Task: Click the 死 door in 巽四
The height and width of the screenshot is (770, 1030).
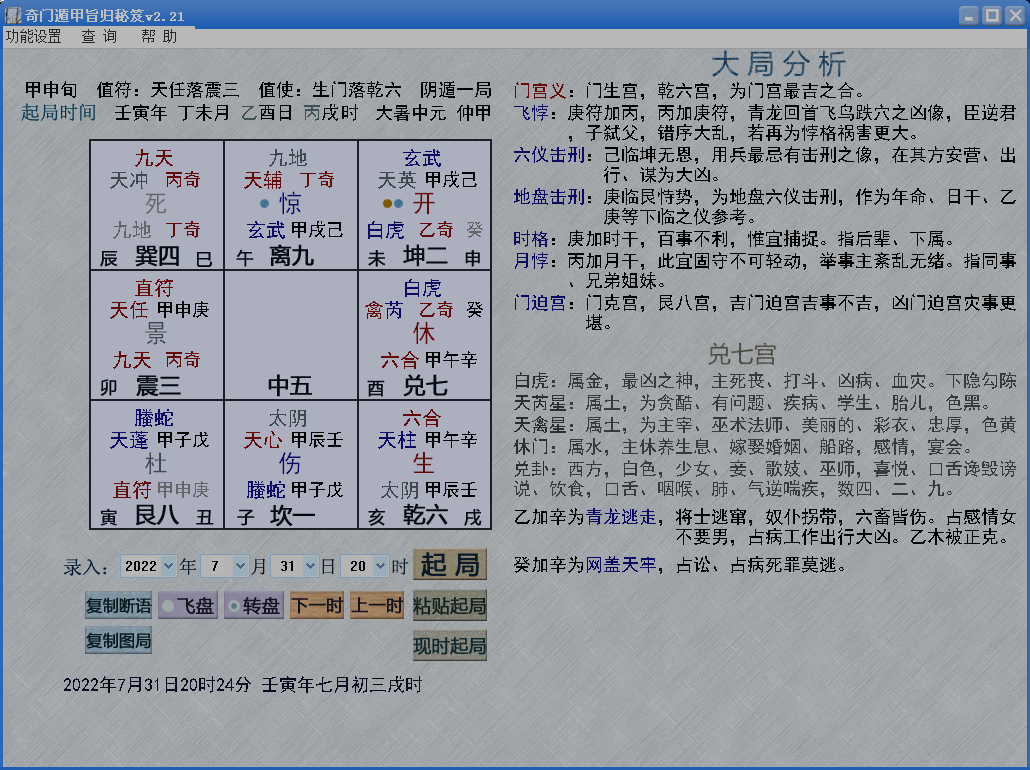Action: tap(156, 204)
